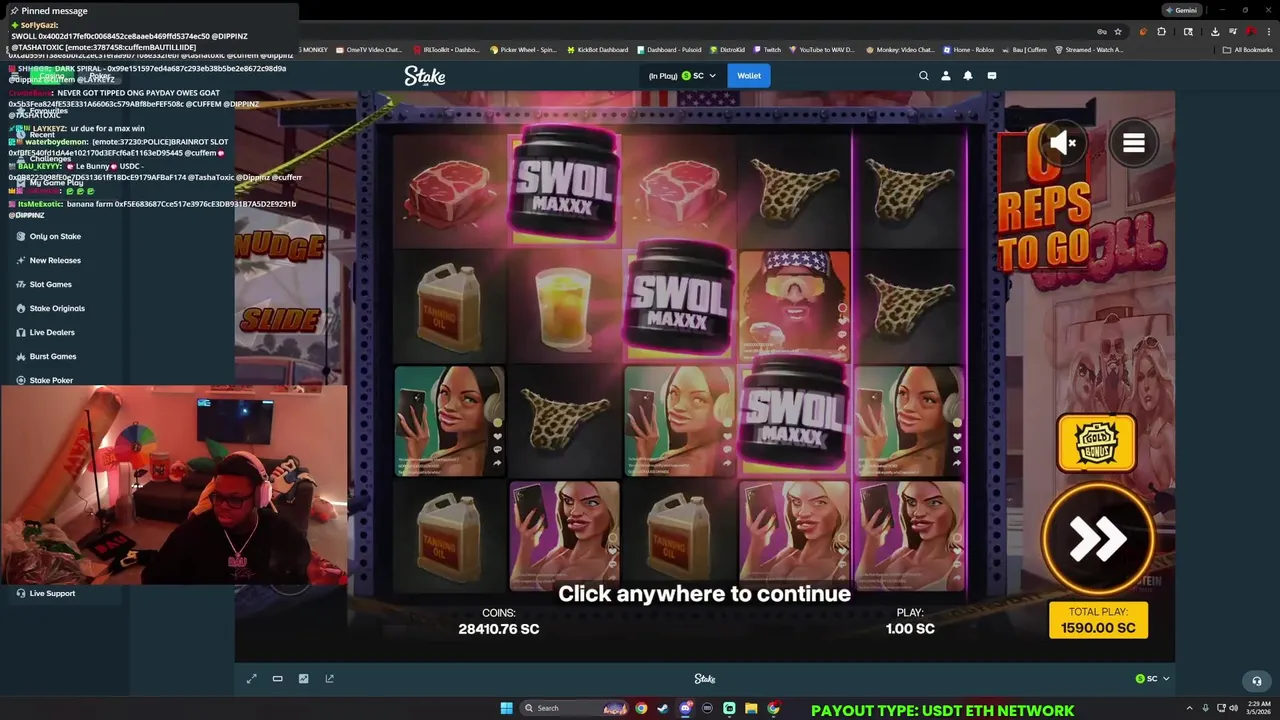Expand the SC currency selector below game
Screen dimensions: 1280x720
pos(1152,679)
